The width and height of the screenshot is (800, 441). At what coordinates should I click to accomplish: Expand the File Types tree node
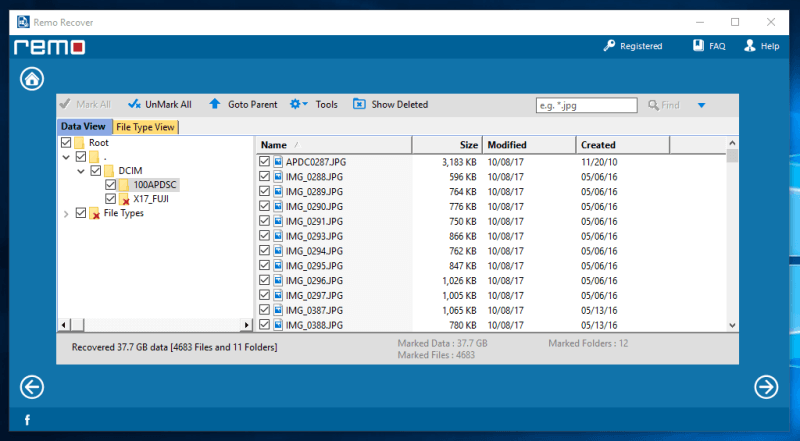(x=66, y=214)
